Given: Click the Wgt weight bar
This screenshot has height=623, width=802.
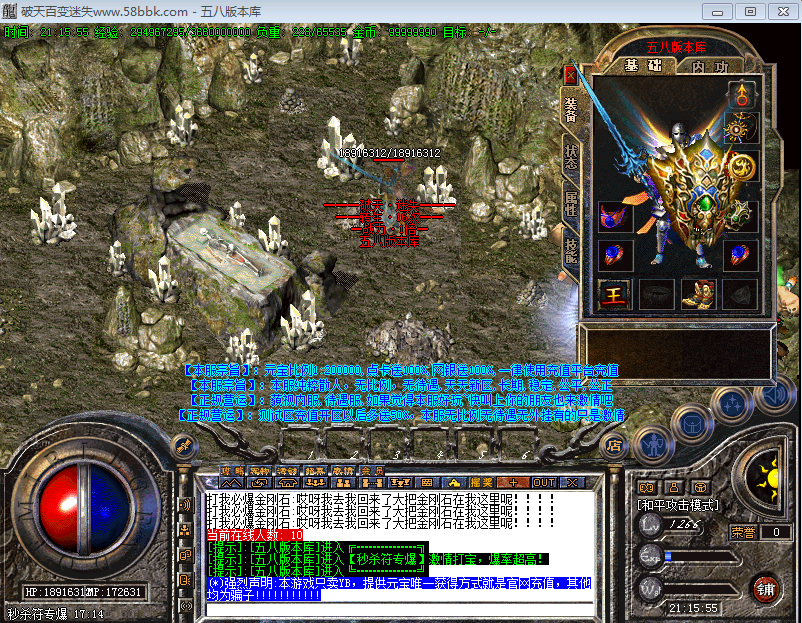Looking at the screenshot, I should pos(702,590).
